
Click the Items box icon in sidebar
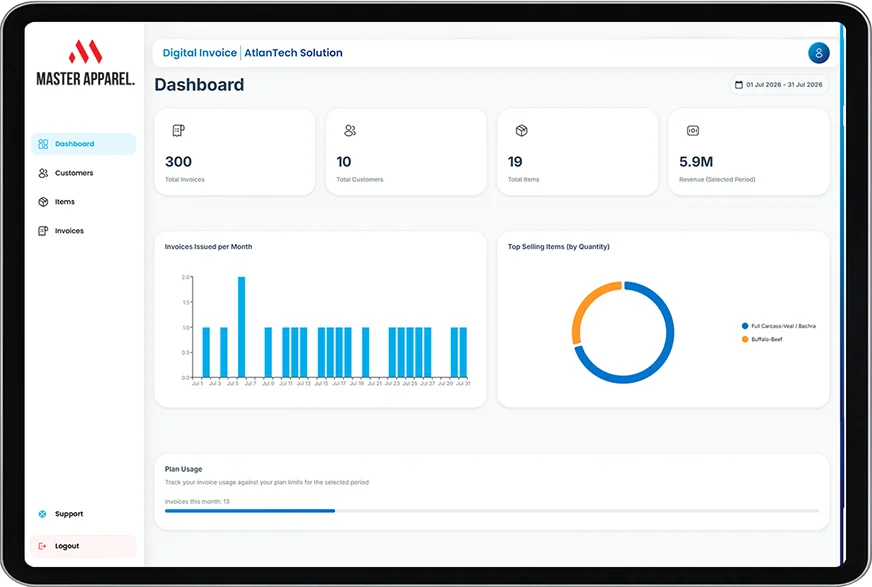[x=43, y=202]
